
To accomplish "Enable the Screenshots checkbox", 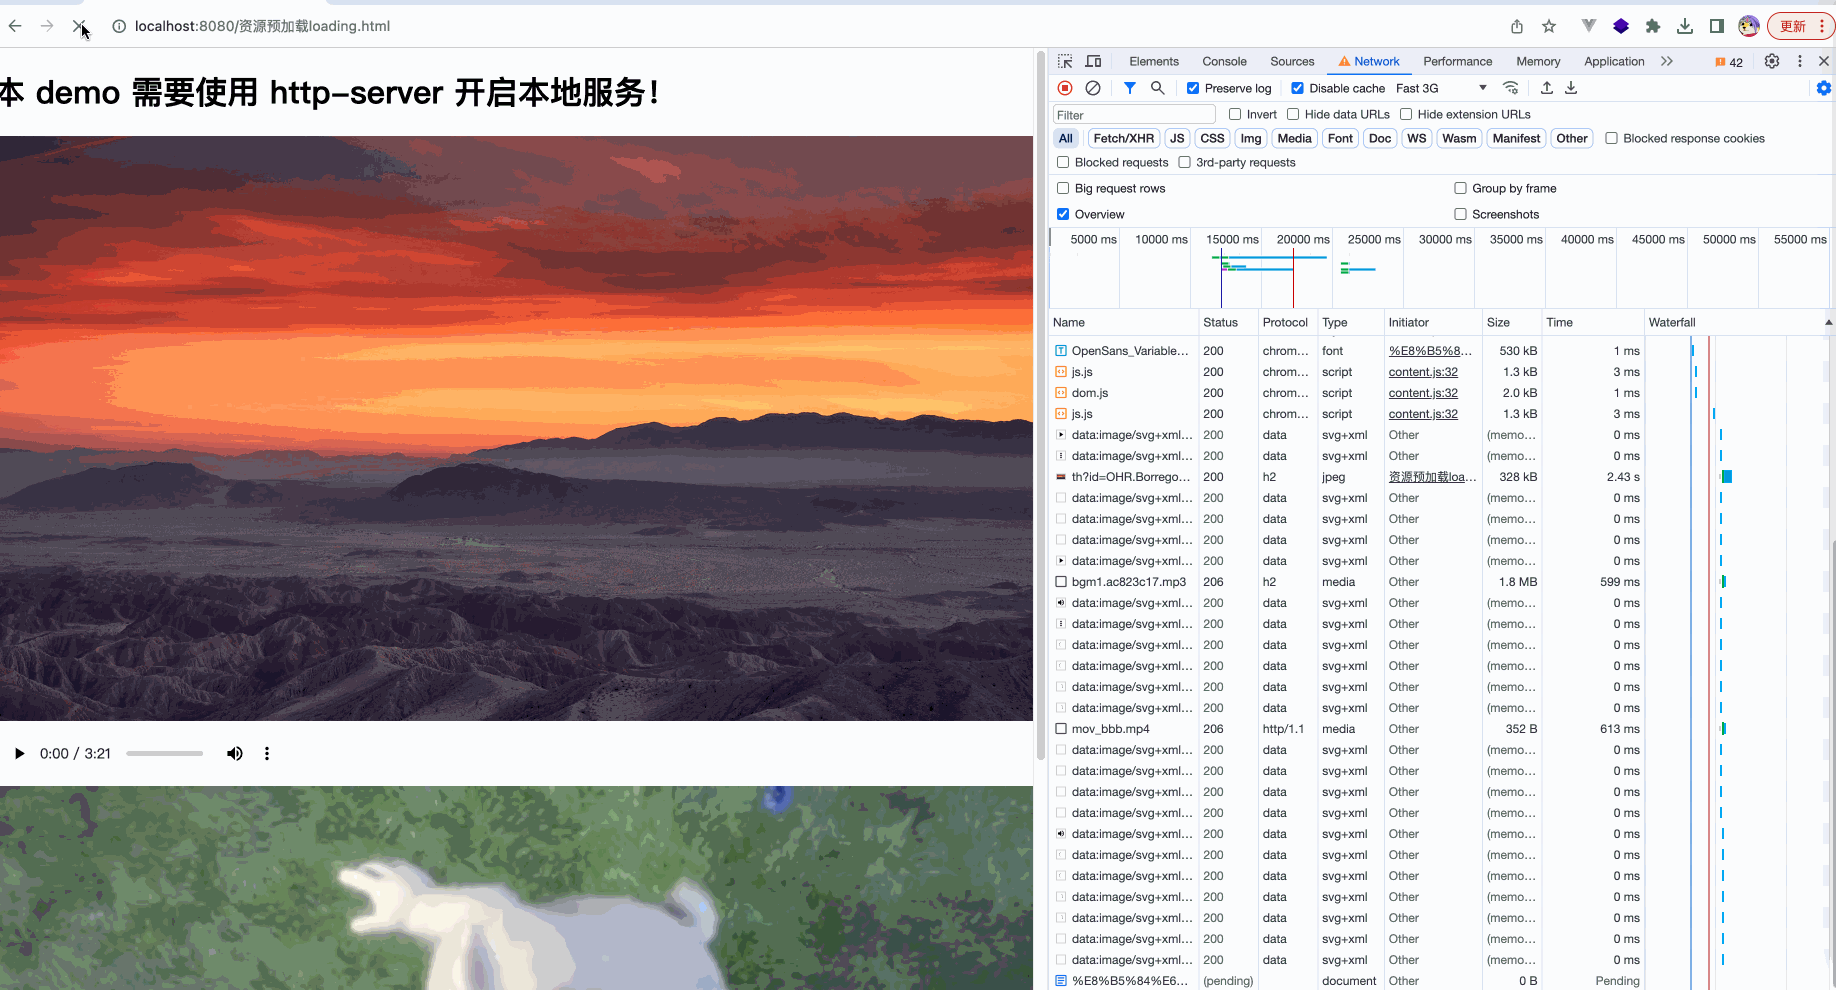I will [x=1460, y=213].
